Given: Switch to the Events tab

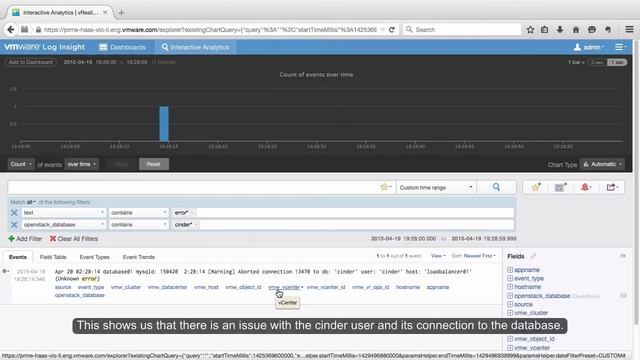Looking at the screenshot, I should click(x=18, y=257).
